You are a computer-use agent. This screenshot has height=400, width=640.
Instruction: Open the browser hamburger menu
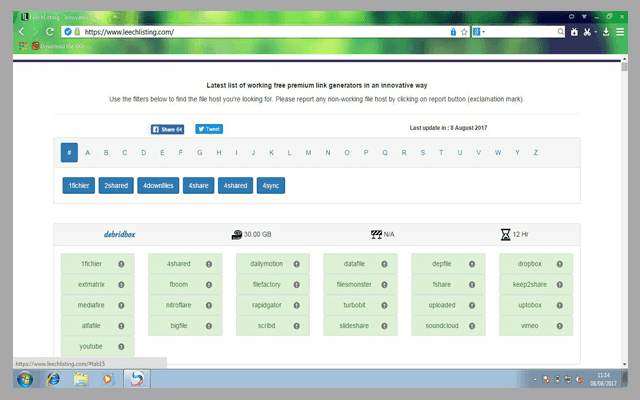[620, 32]
